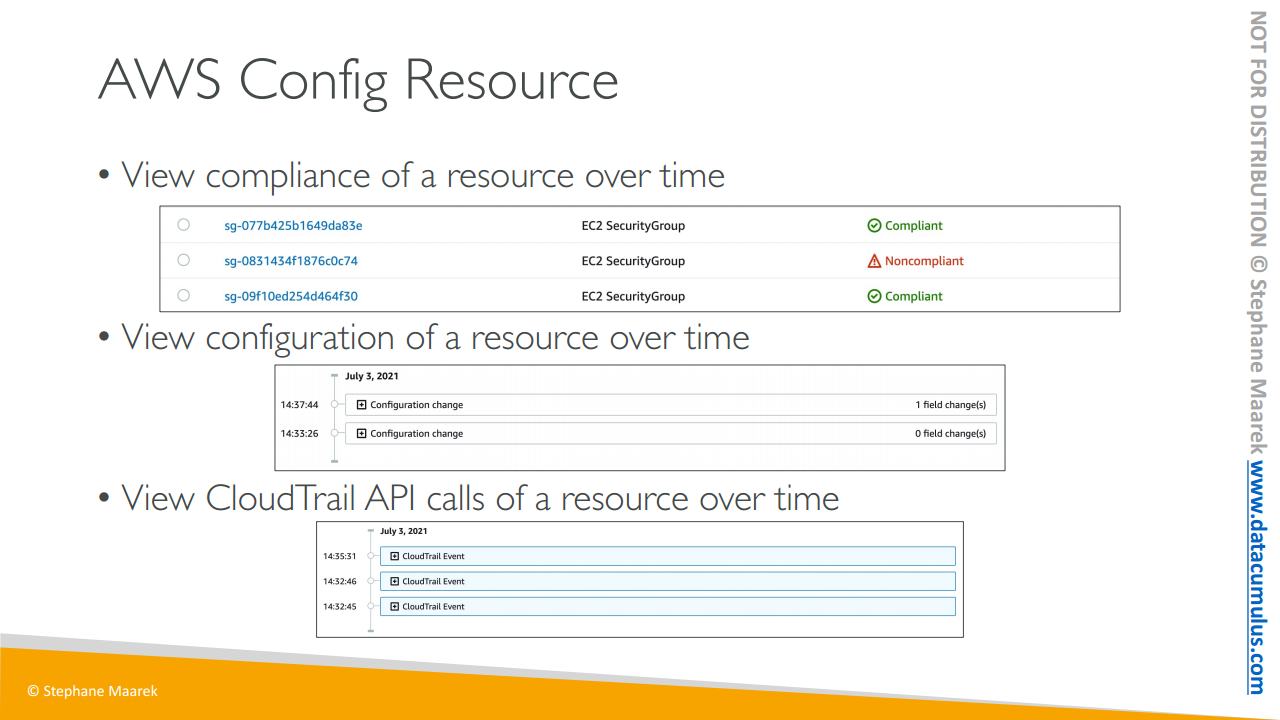Click the 14:32:45 timestamp label
The image size is (1280, 720).
(x=339, y=606)
